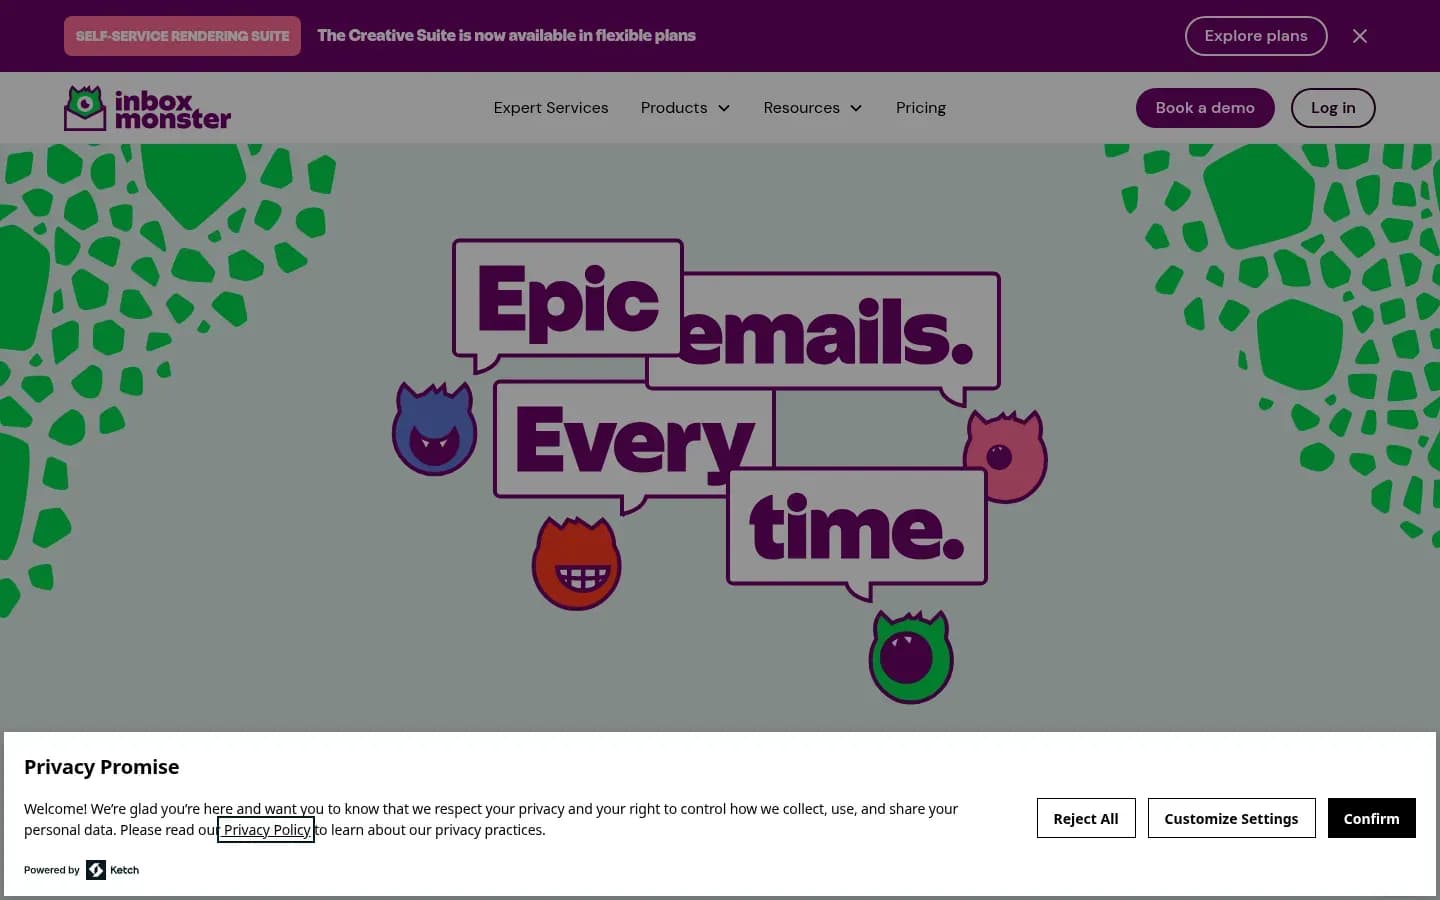
Task: Click the Inbox Monster logo
Action: (x=147, y=108)
